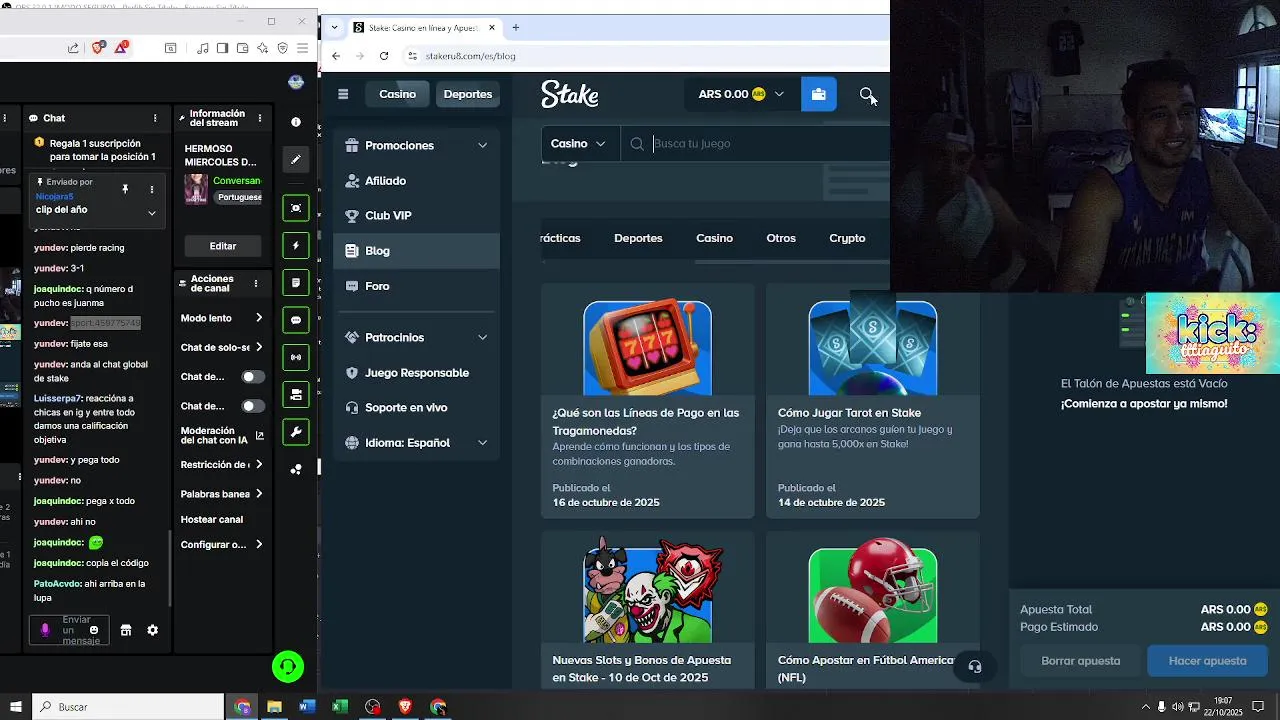Click the pencil edit icon in Kick sidebar
This screenshot has width=1280, height=720.
coord(296,159)
